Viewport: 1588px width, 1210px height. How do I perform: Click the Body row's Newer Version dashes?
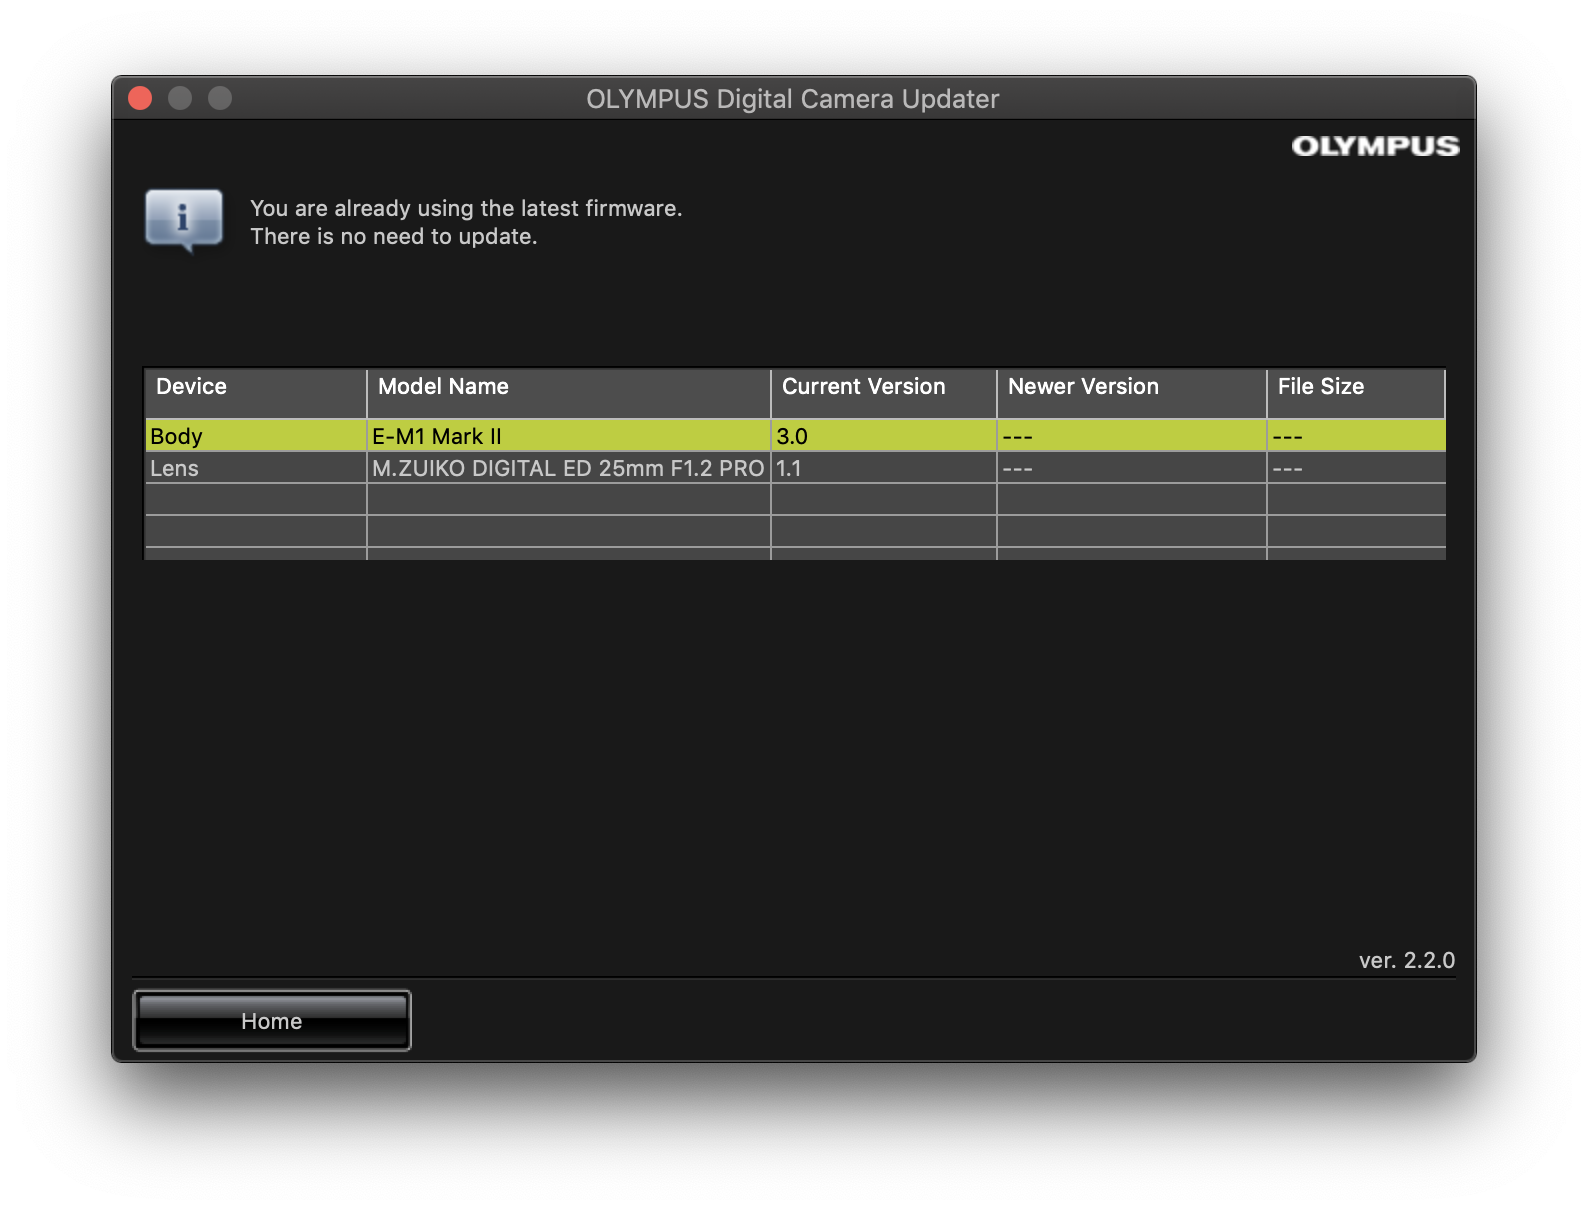tap(1017, 437)
